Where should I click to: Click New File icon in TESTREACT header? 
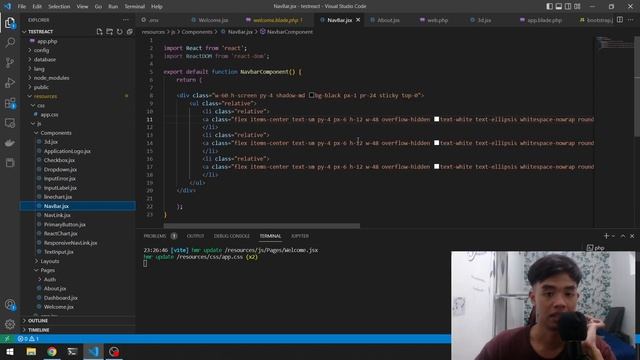(100, 31)
